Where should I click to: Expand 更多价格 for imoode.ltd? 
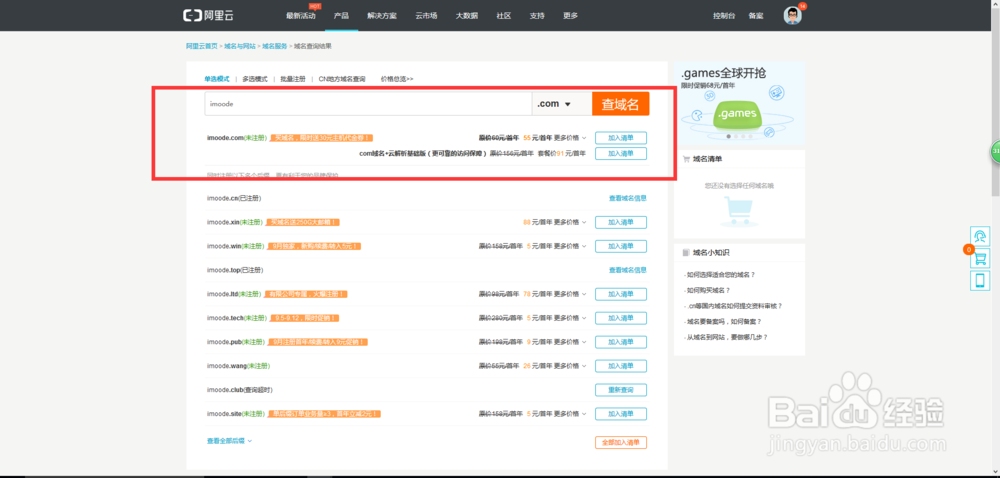(x=570, y=294)
